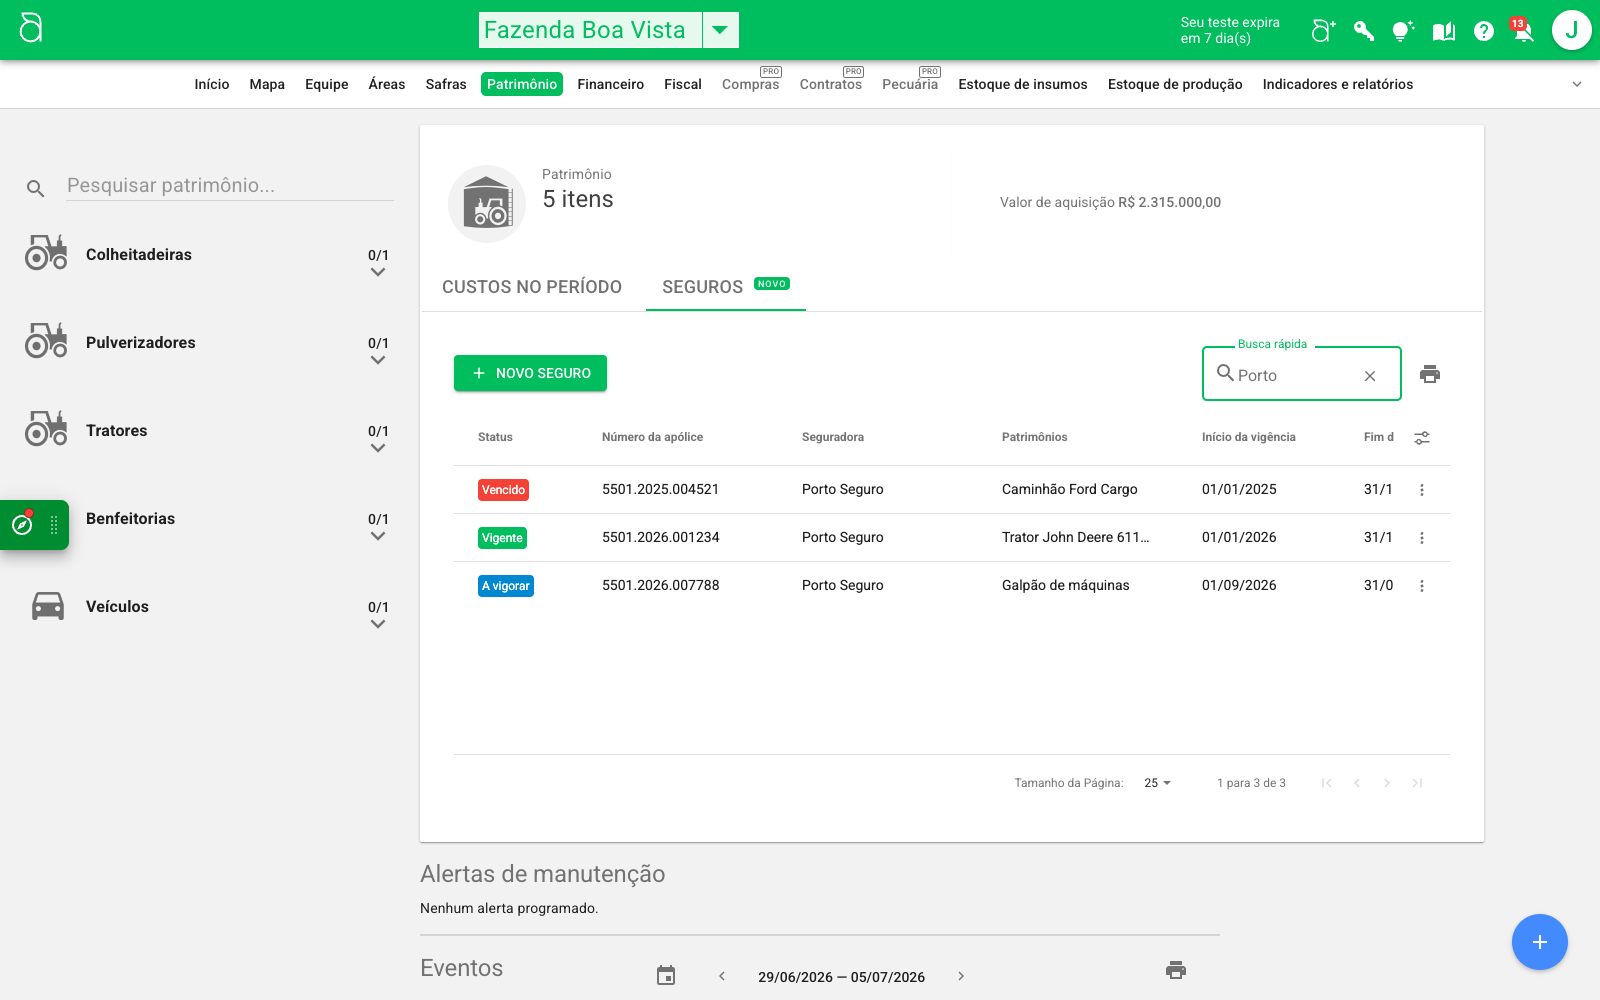
Task: Click the A vigorar status badge
Action: (506, 586)
